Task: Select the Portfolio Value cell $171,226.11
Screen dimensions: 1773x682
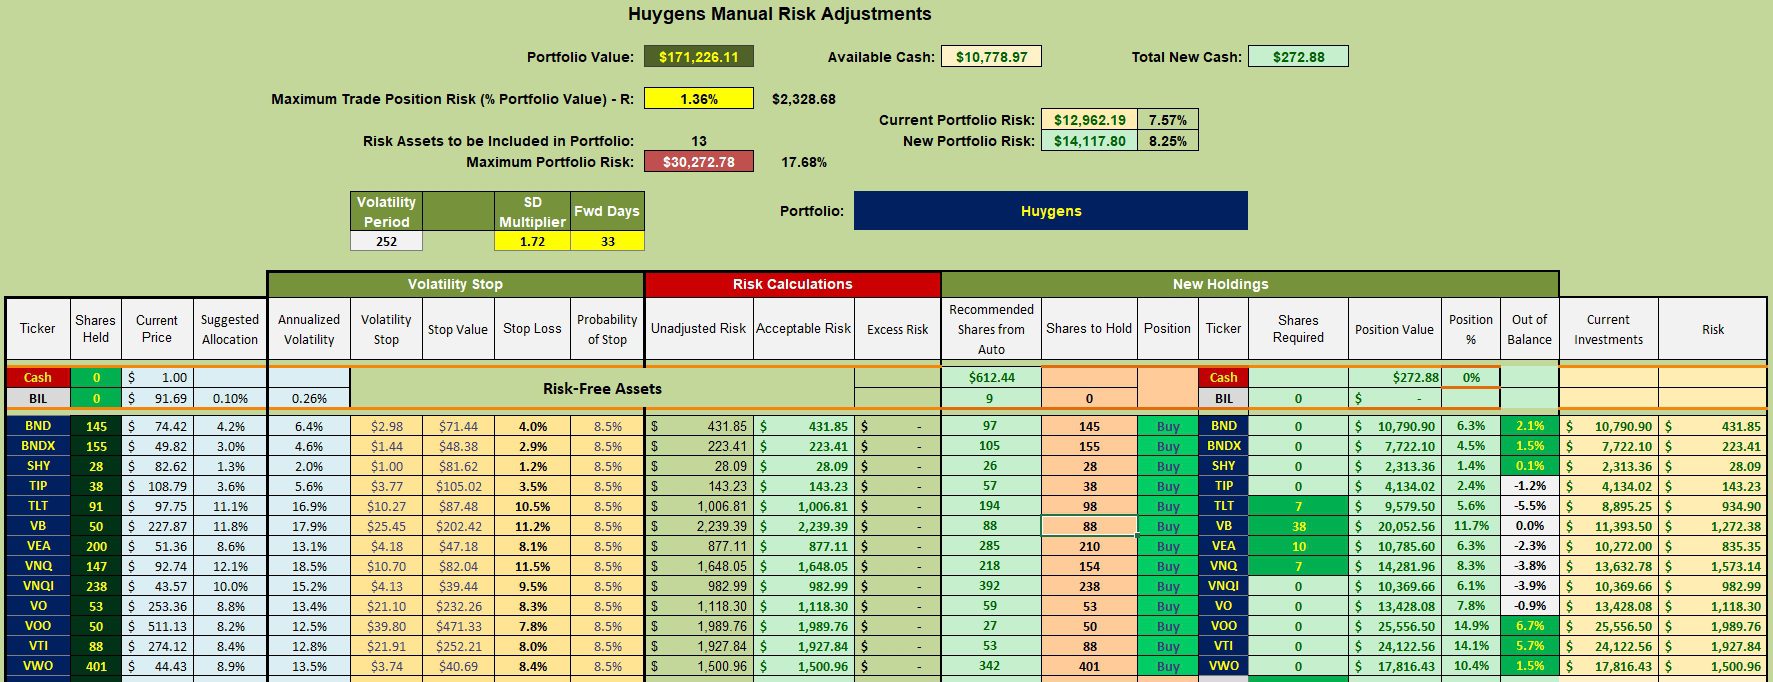Action: click(x=698, y=57)
